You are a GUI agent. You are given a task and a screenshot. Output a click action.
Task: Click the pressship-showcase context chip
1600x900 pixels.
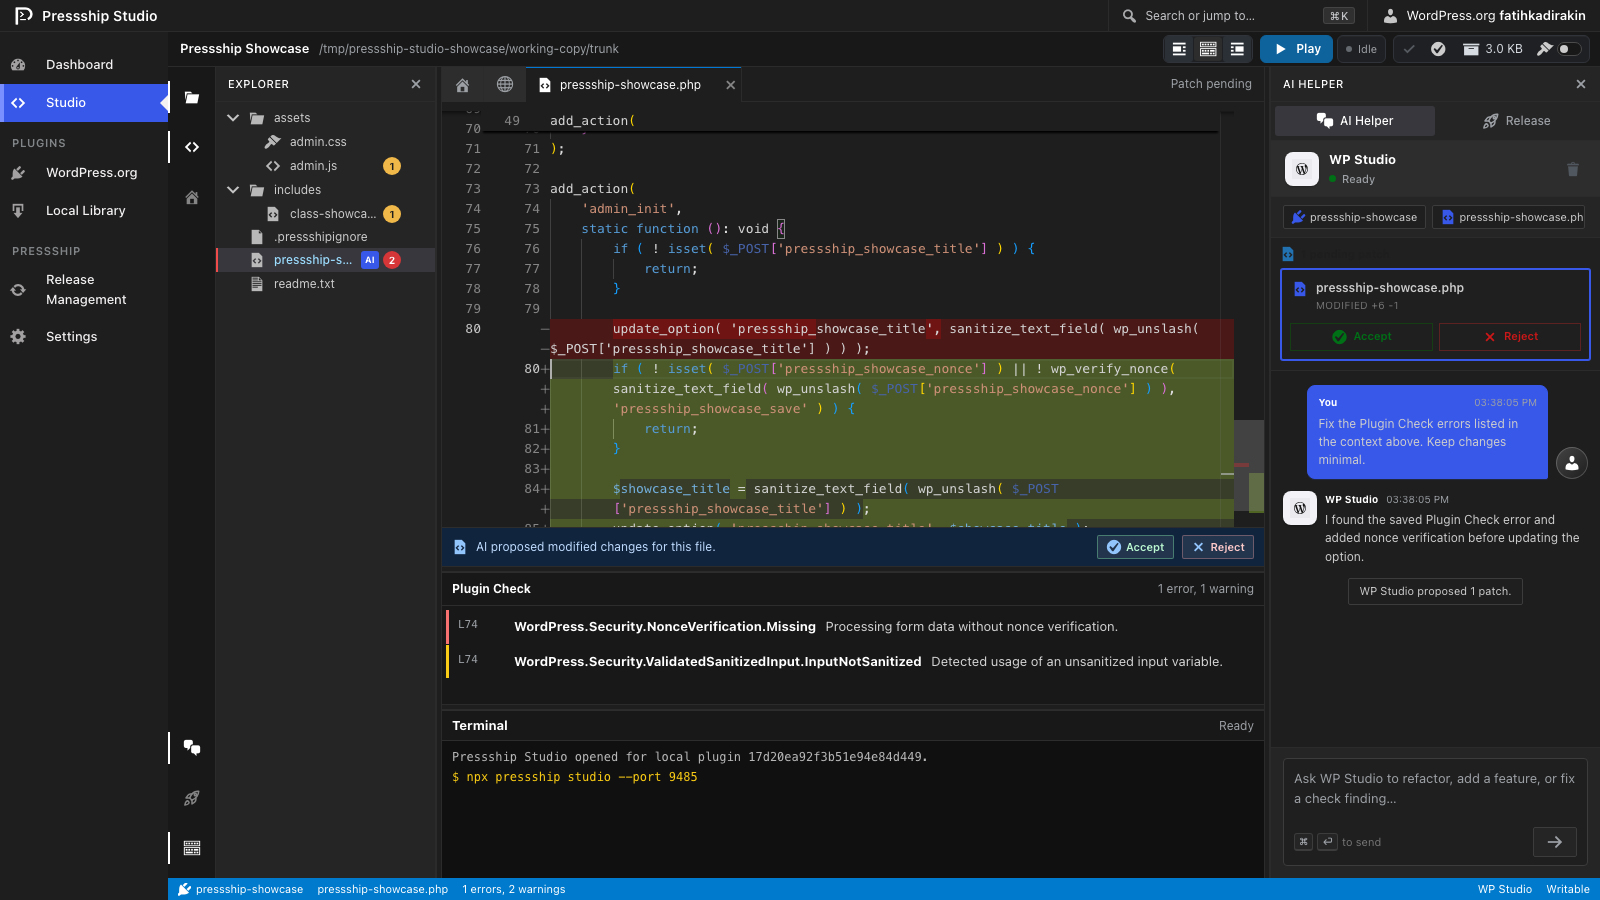tap(1354, 217)
